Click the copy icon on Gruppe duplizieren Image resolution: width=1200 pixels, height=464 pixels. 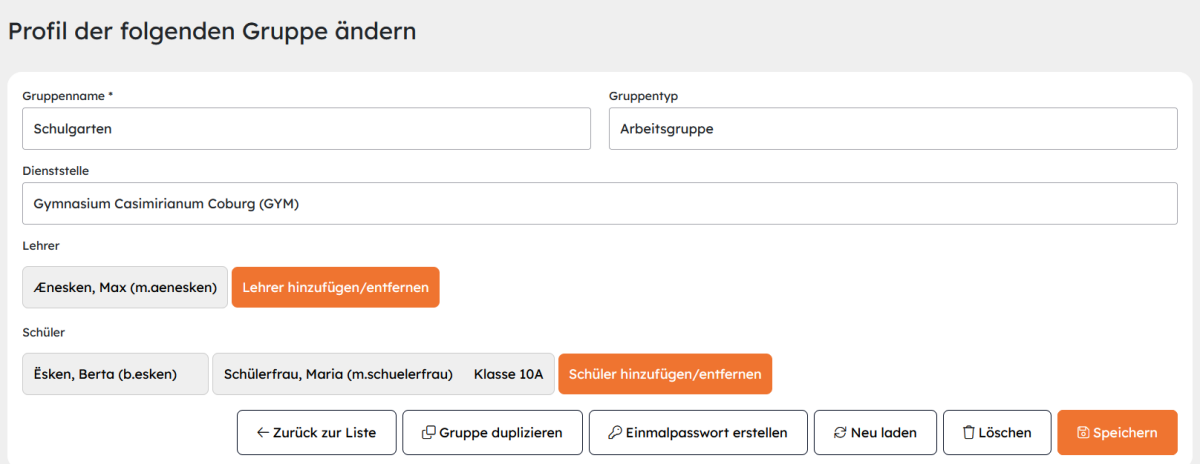[428, 433]
